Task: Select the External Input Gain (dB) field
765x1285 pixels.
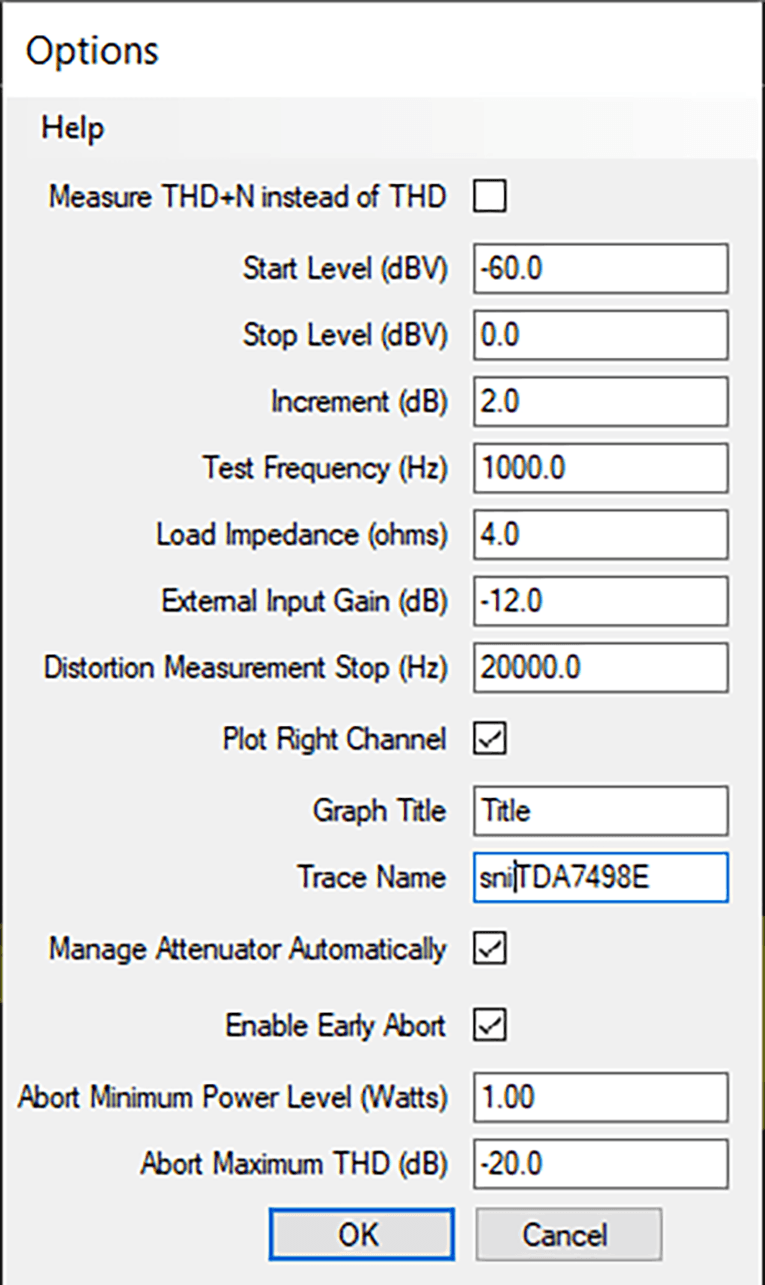Action: coord(600,601)
